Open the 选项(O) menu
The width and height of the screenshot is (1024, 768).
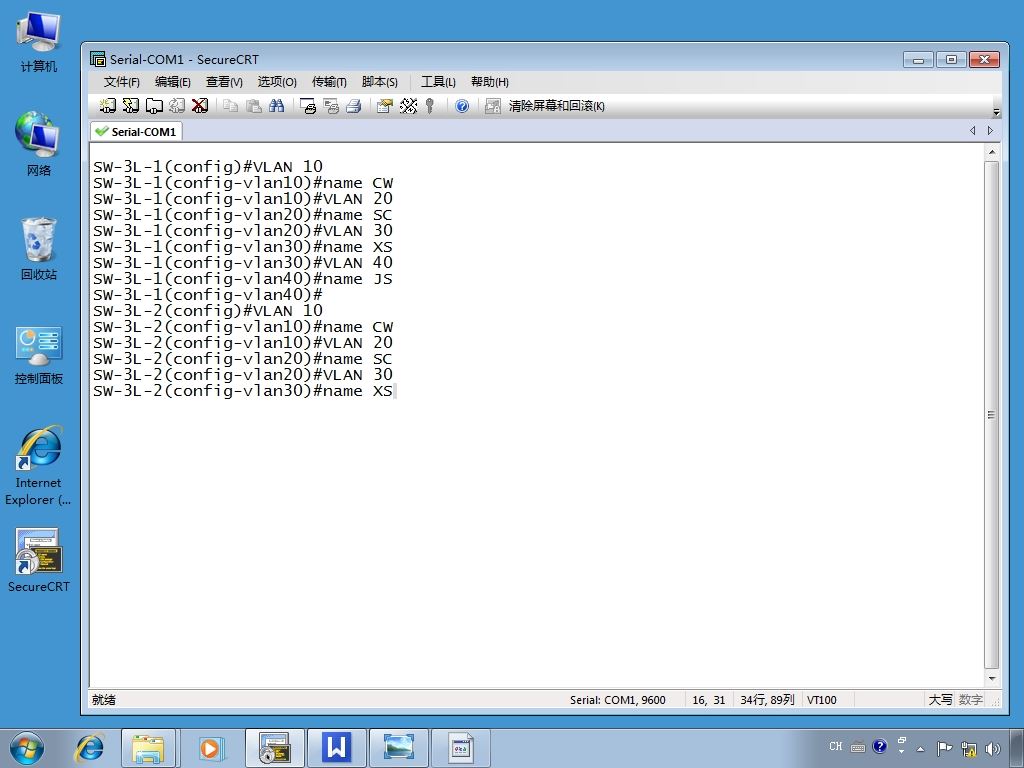(x=277, y=82)
